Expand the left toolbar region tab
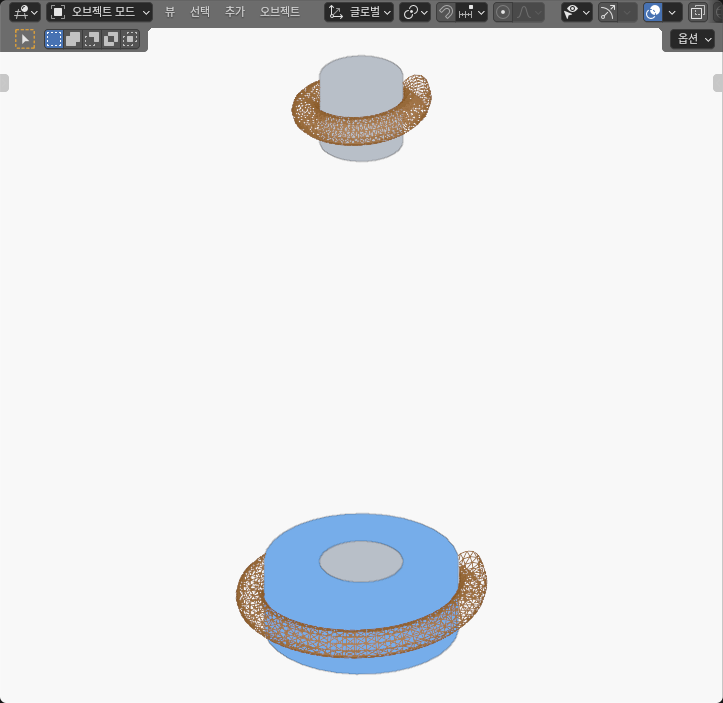Viewport: 723px width, 703px height. (4, 83)
